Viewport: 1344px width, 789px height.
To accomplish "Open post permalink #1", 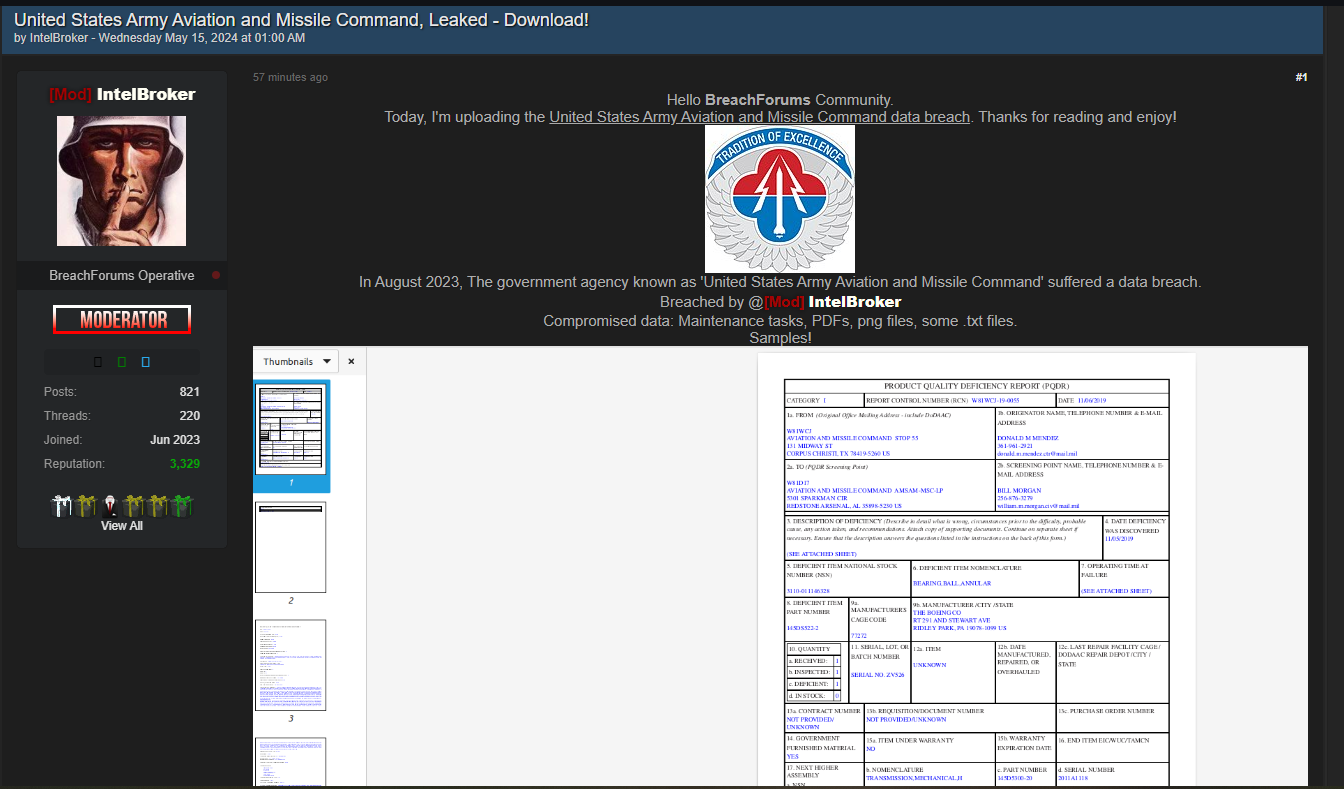I will pyautogui.click(x=1301, y=77).
